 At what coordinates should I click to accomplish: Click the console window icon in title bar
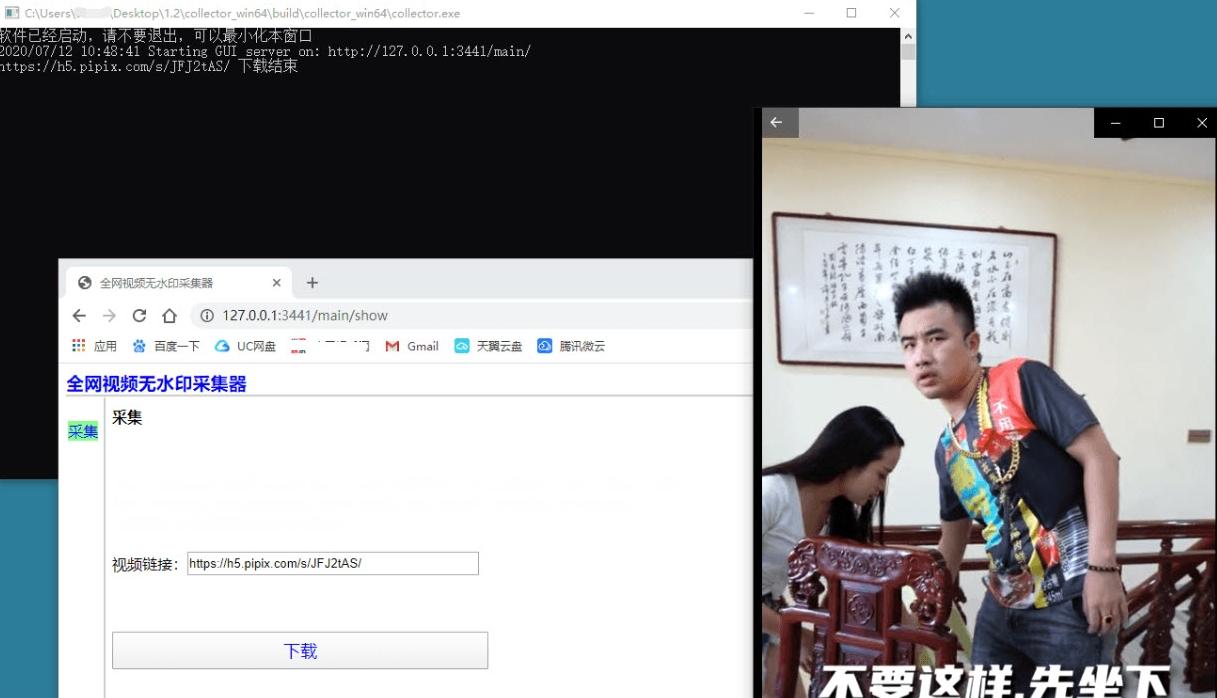click(x=12, y=13)
